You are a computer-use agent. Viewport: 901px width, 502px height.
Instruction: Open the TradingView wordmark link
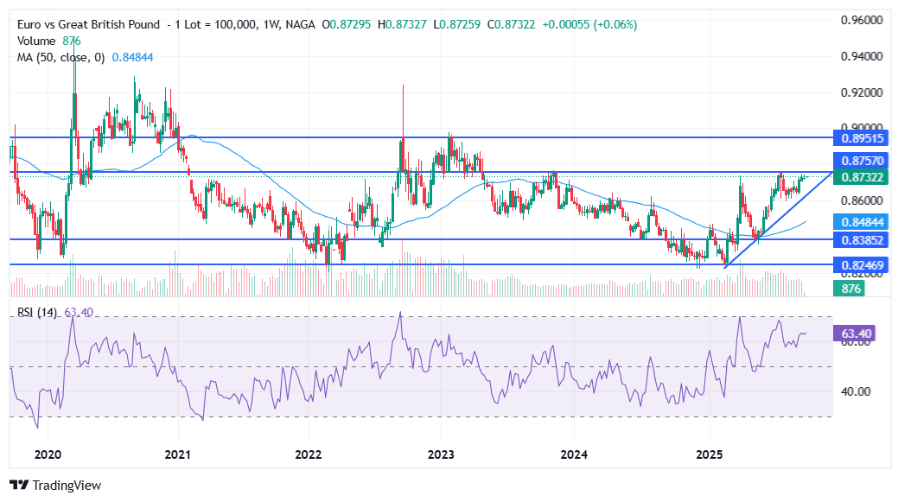(x=67, y=485)
